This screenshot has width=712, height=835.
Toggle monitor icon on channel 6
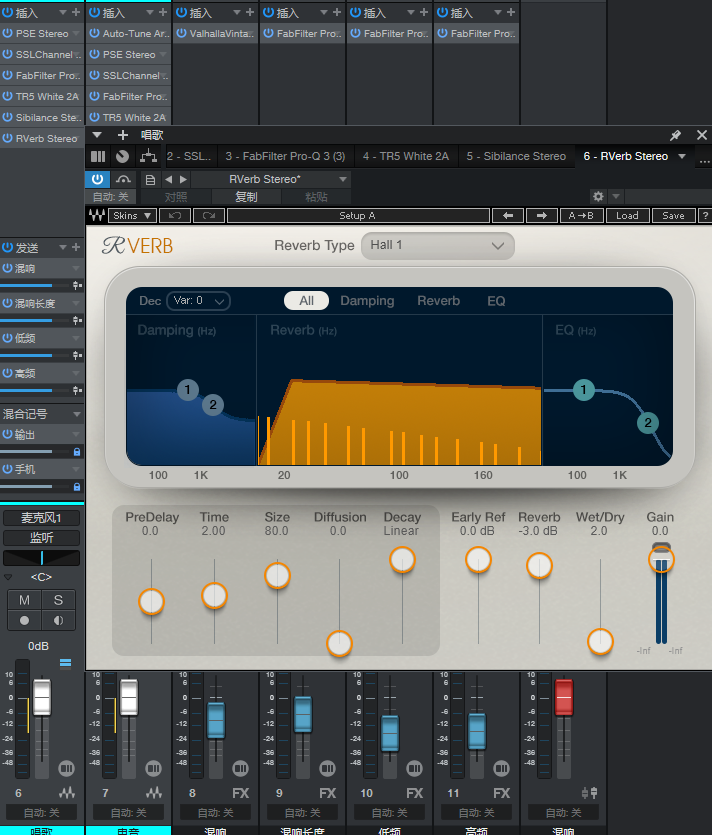point(59,620)
